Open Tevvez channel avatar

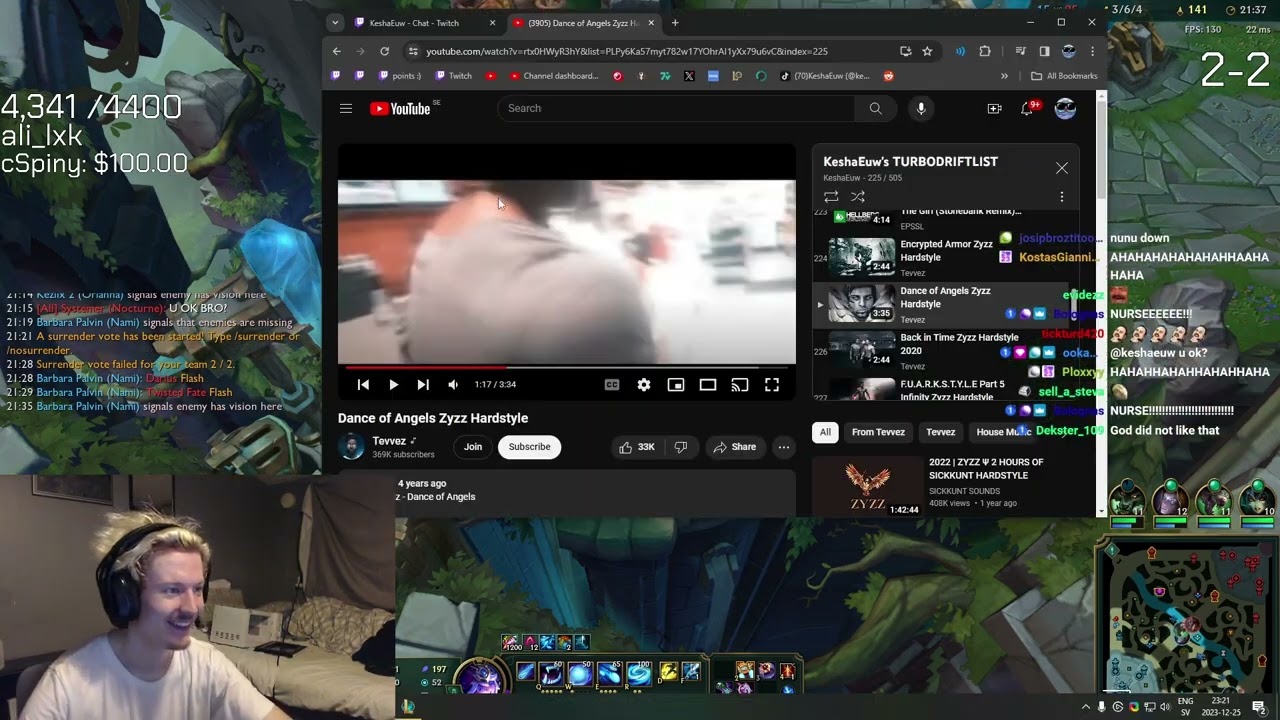click(x=351, y=447)
